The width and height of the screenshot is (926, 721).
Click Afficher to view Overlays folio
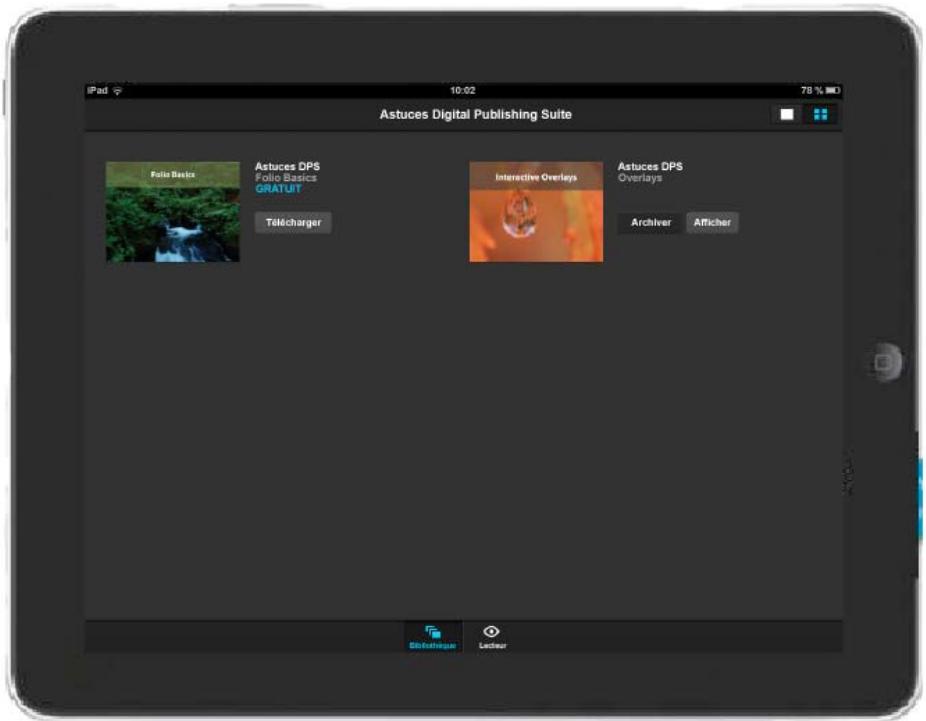pyautogui.click(x=712, y=223)
